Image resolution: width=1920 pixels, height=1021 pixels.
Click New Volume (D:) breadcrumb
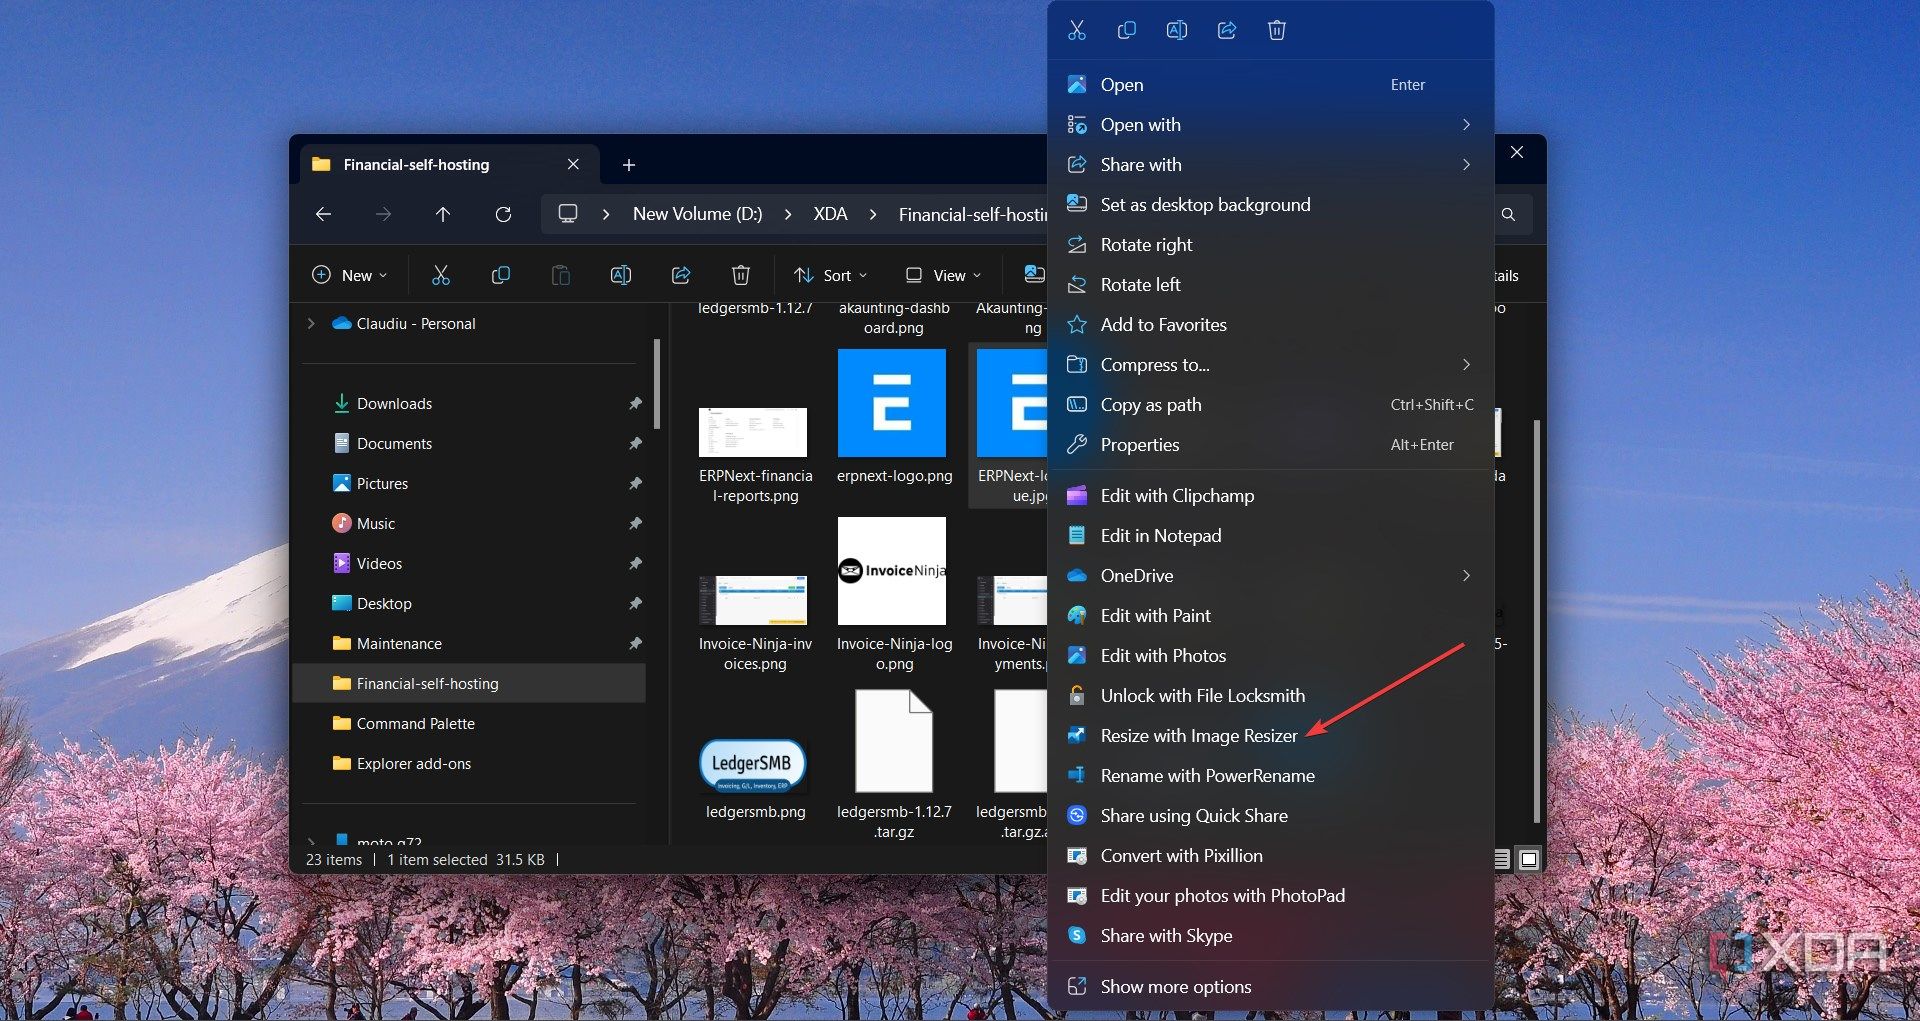click(x=697, y=214)
